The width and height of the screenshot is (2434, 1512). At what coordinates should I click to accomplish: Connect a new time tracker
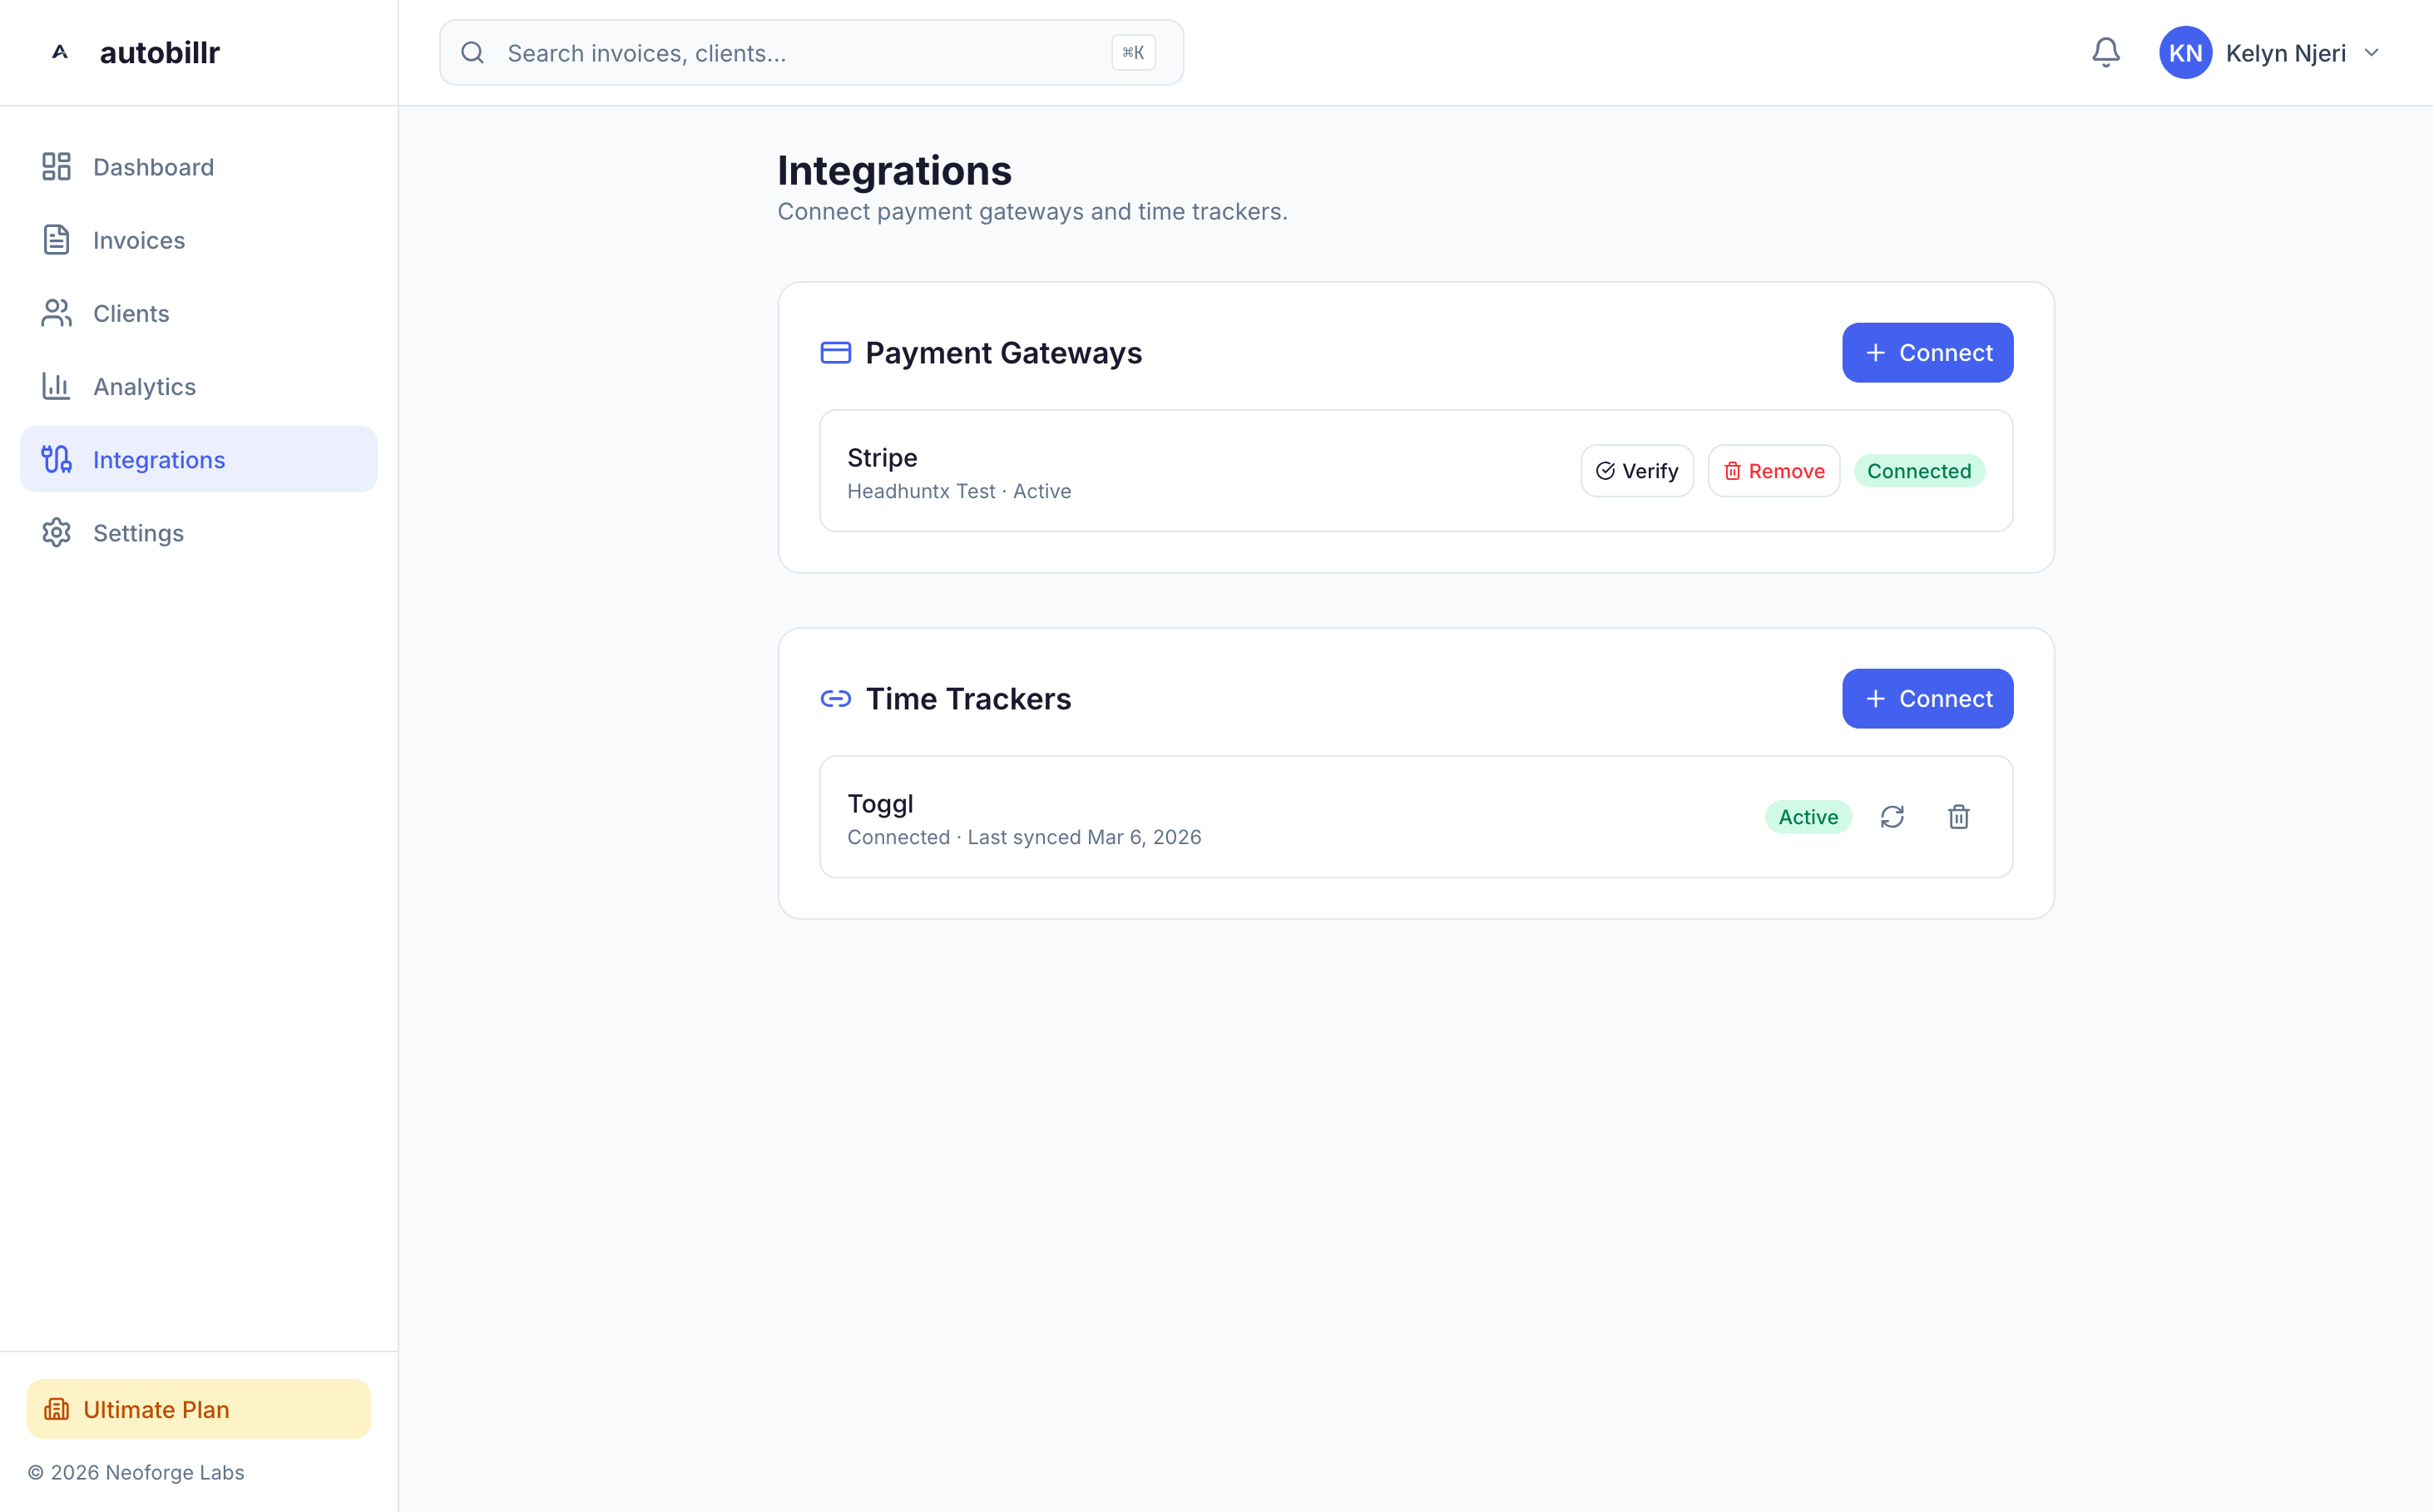pyautogui.click(x=1926, y=699)
